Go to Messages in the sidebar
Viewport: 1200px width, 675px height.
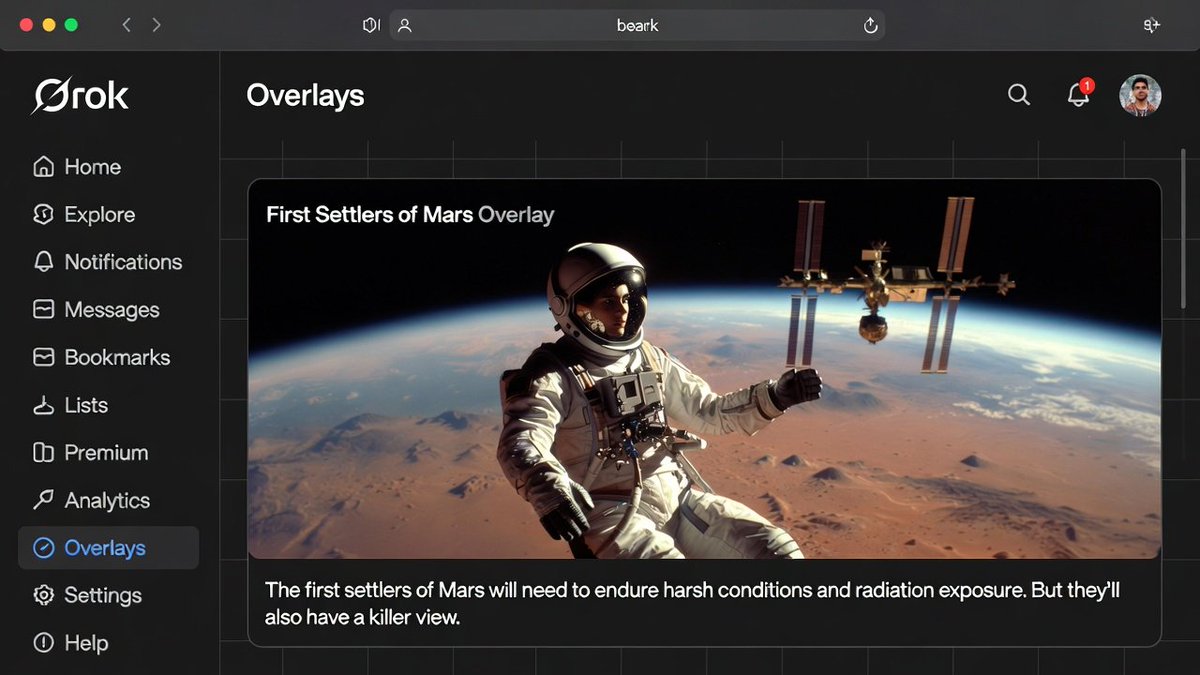112,310
